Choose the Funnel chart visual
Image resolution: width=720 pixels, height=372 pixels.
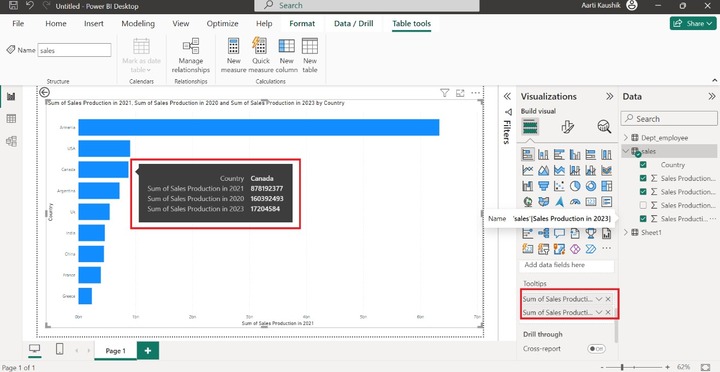544,186
